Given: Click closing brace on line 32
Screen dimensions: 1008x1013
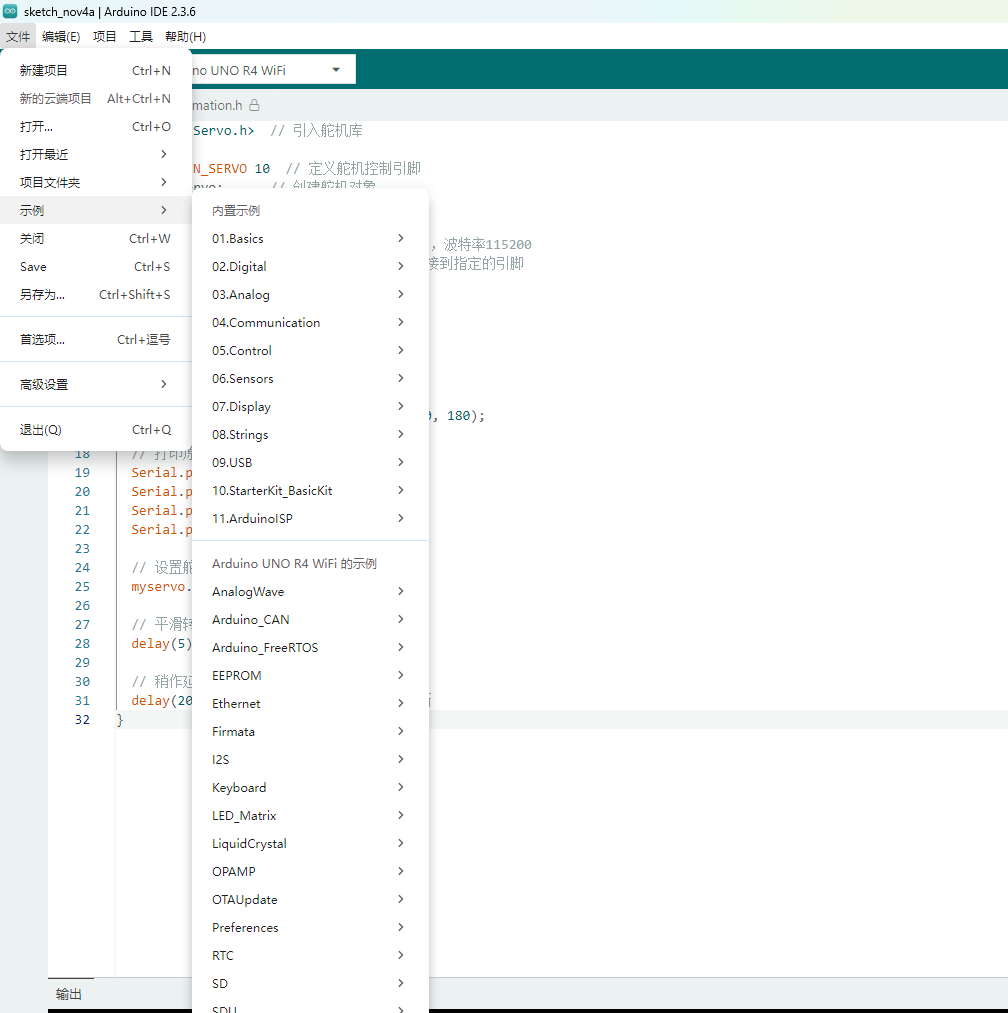Looking at the screenshot, I should [x=120, y=720].
